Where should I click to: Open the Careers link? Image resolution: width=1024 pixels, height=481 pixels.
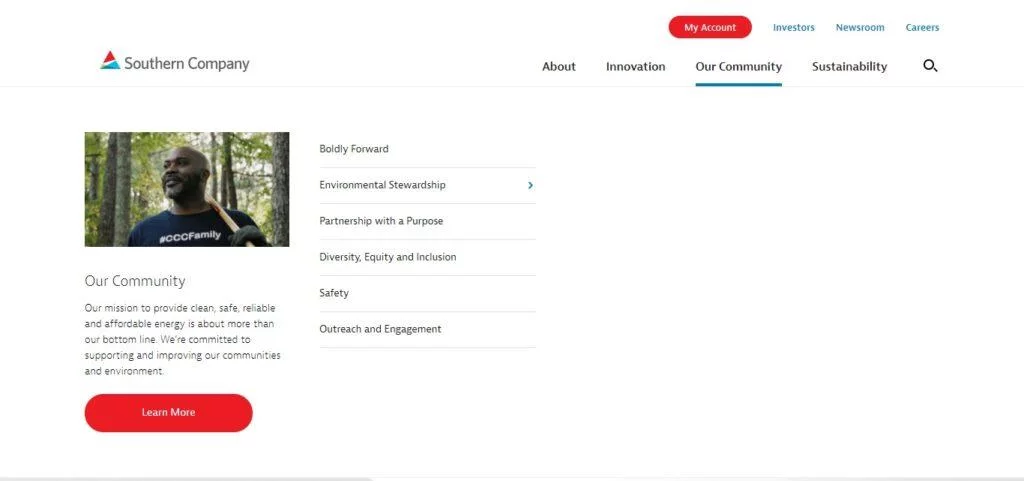[922, 28]
